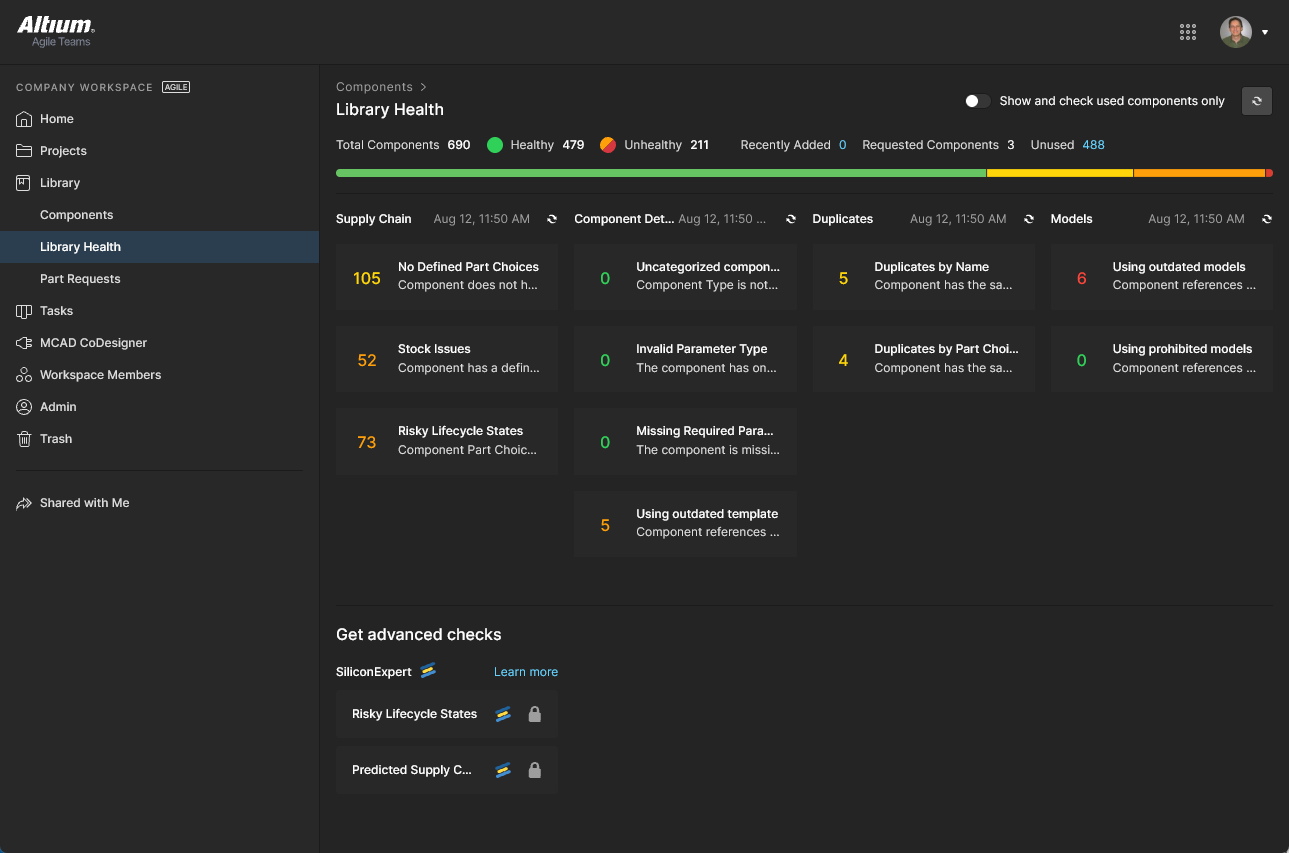Open the No Defined Part Choices card
1289x853 pixels.
click(447, 277)
